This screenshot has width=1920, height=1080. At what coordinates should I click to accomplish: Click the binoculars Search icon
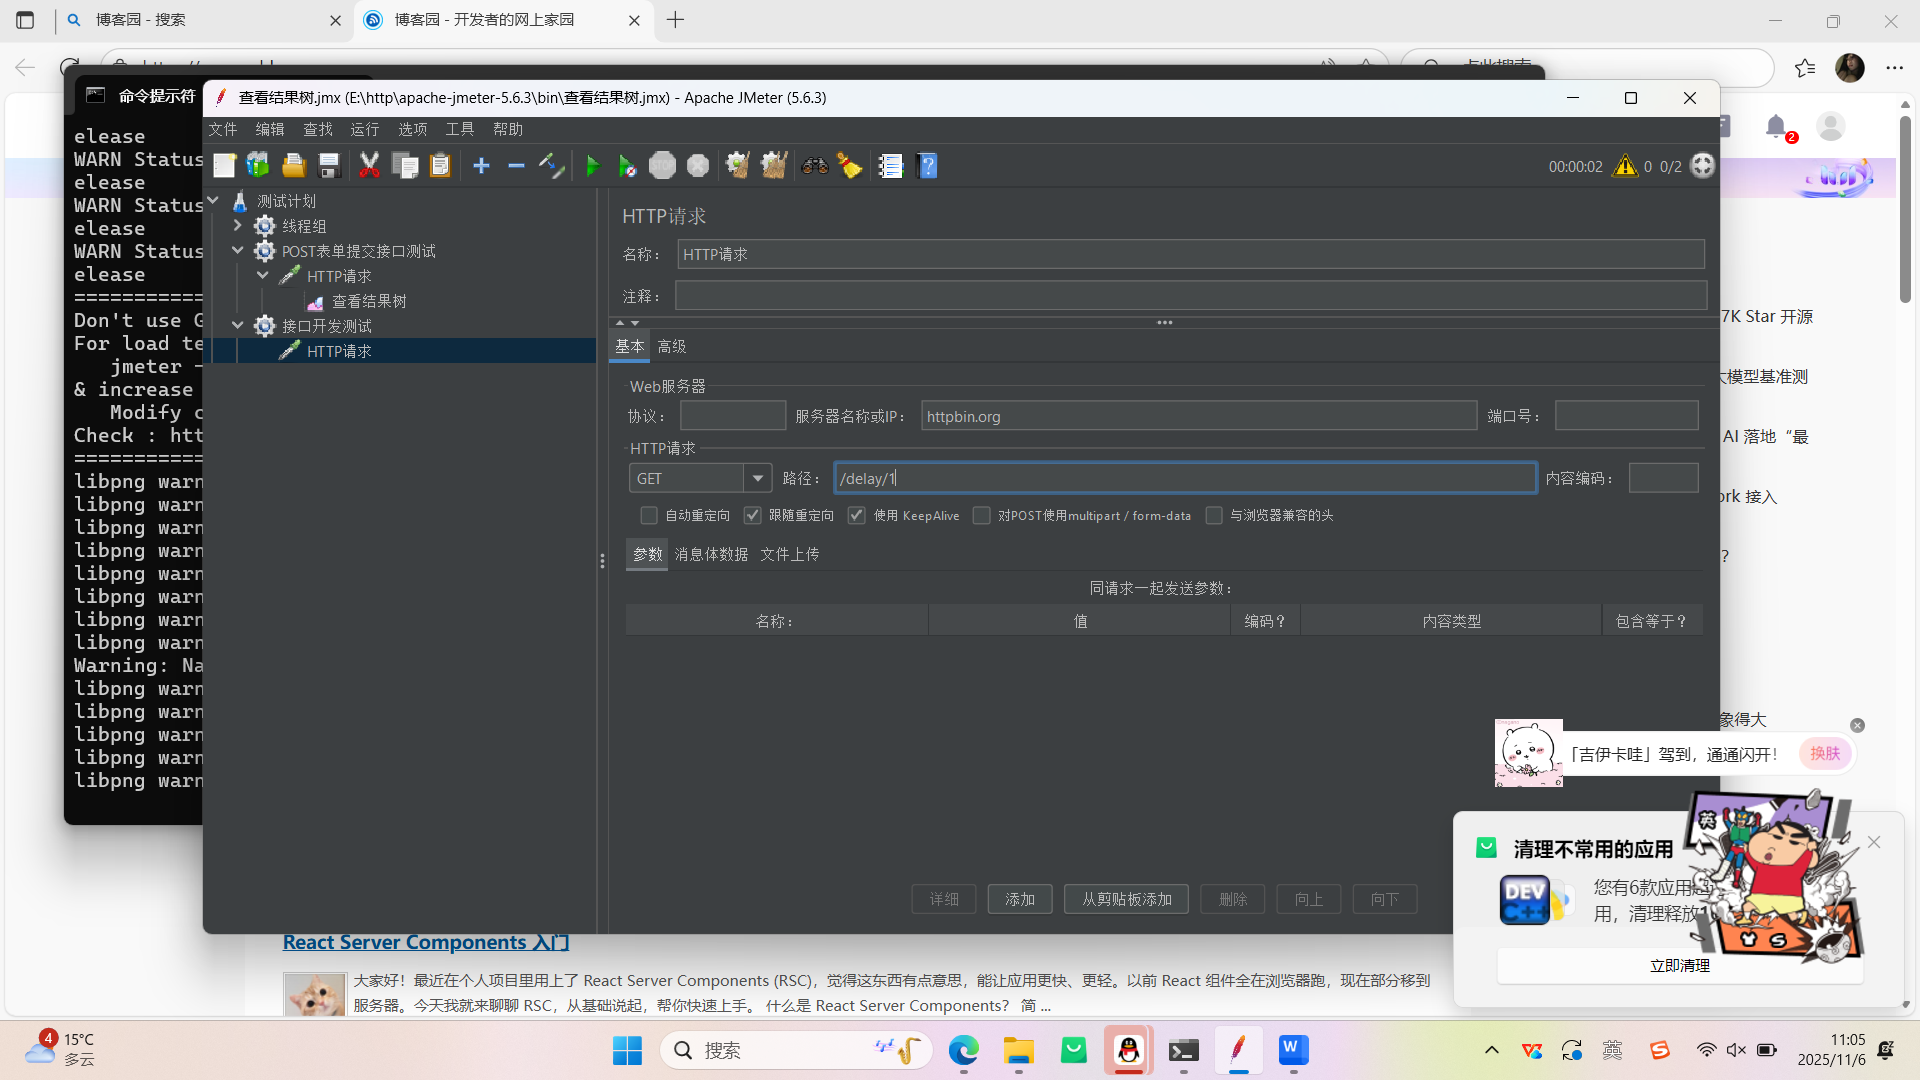tap(815, 166)
